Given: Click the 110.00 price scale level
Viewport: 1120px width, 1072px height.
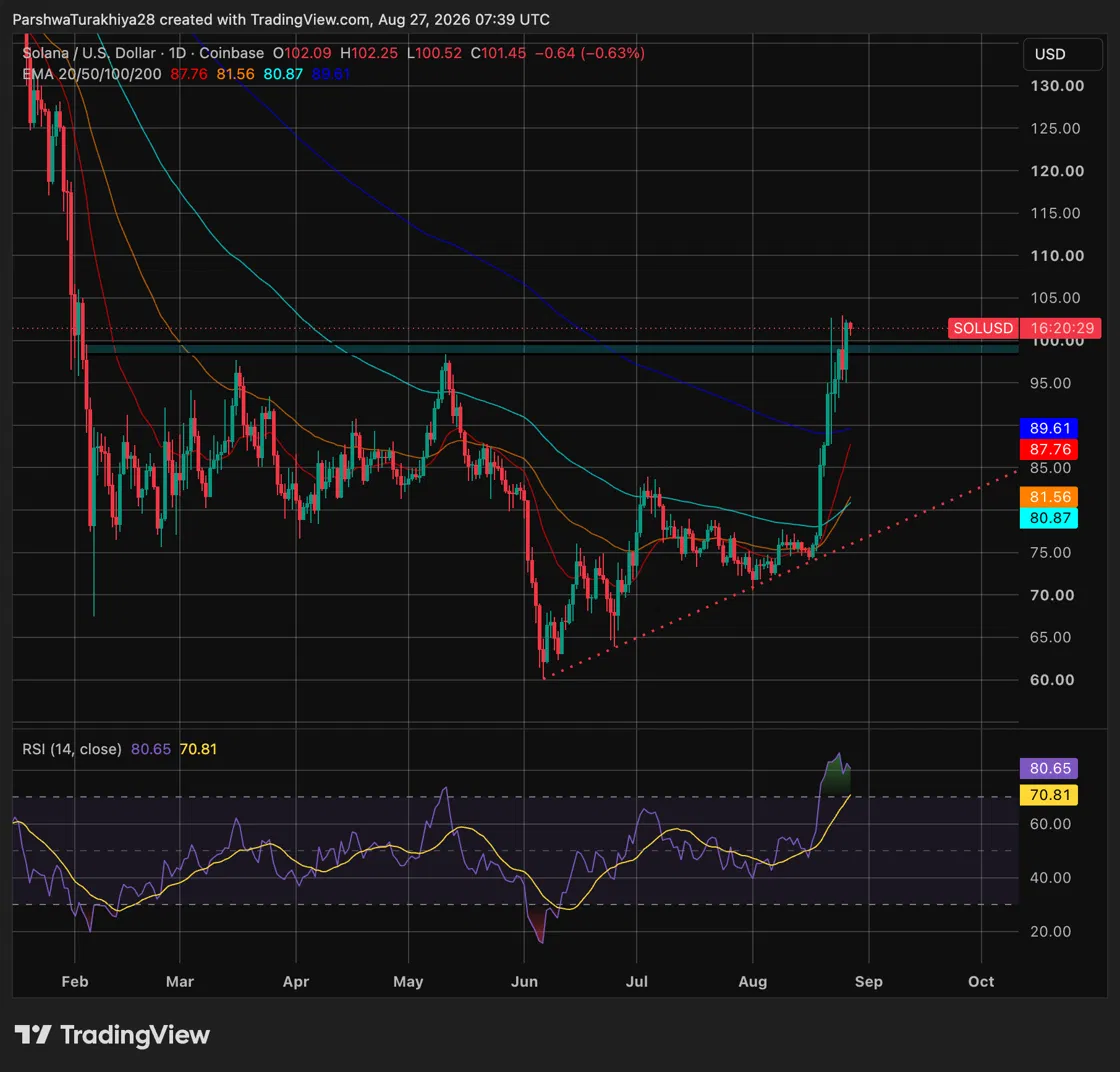Looking at the screenshot, I should pyautogui.click(x=1057, y=256).
